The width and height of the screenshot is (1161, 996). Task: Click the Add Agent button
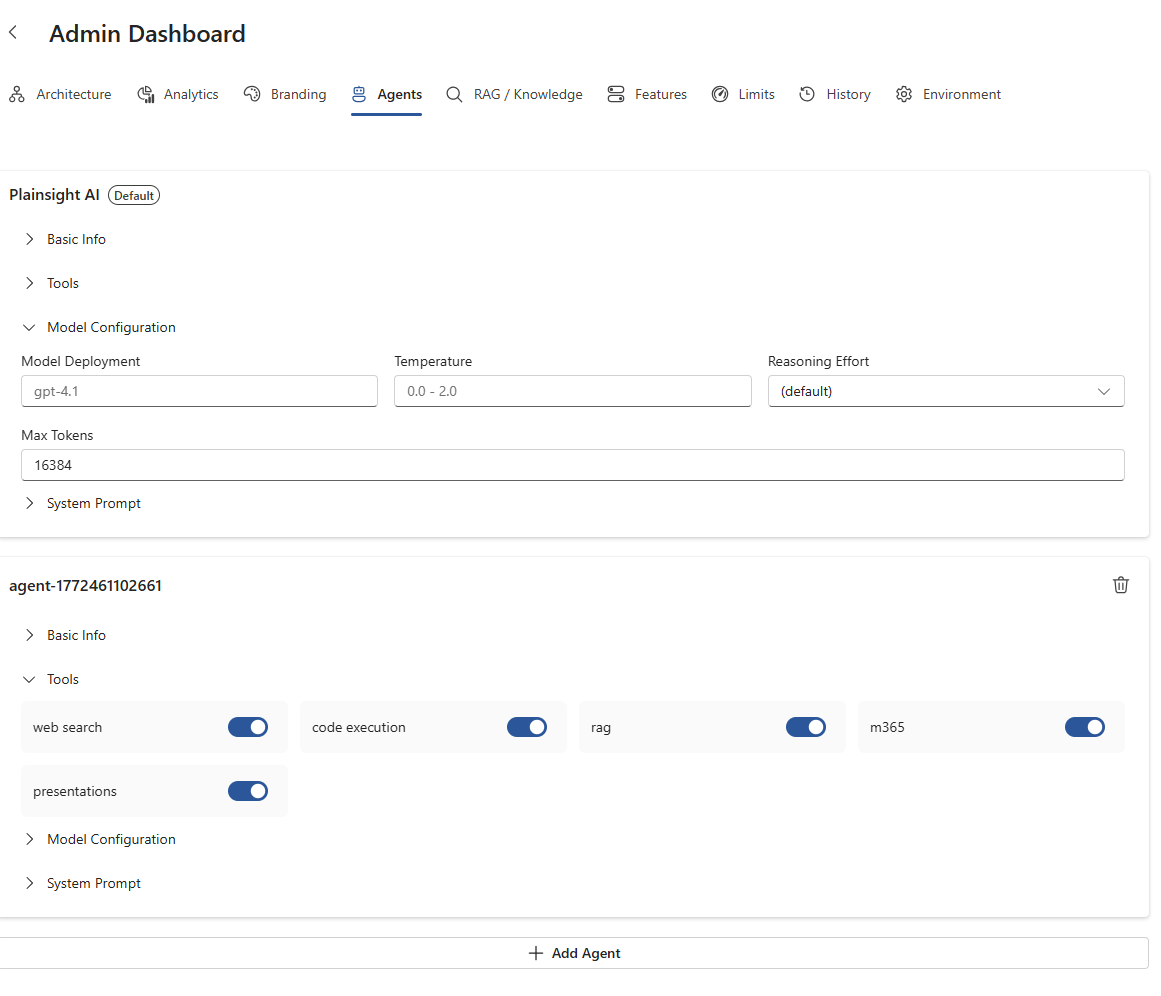coord(573,953)
